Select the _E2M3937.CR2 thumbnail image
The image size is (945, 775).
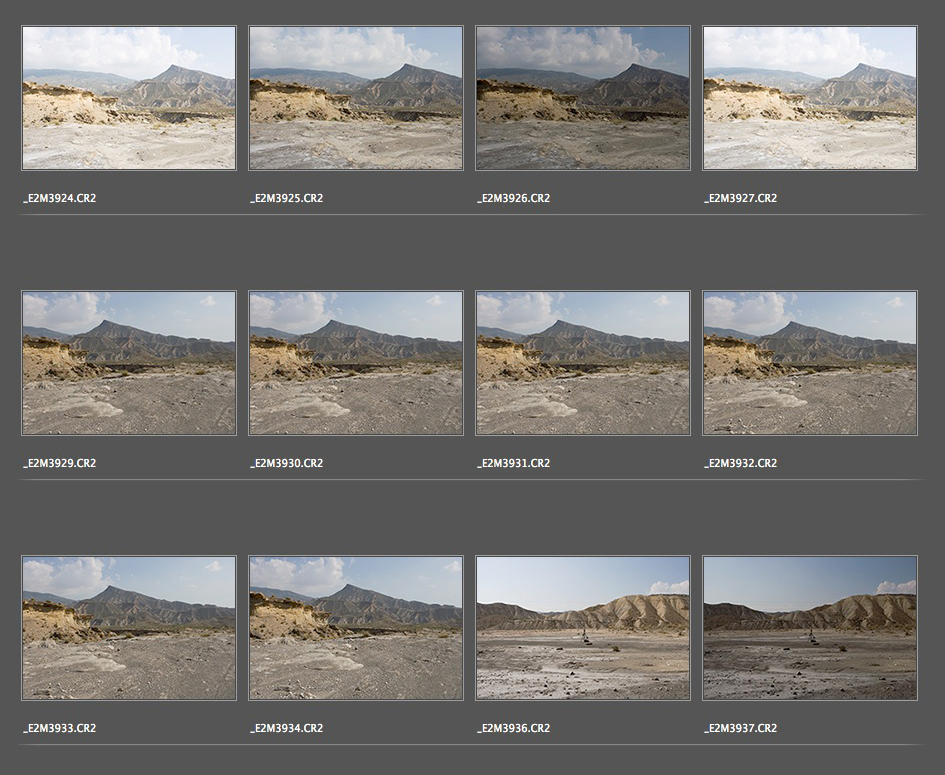tap(810, 628)
